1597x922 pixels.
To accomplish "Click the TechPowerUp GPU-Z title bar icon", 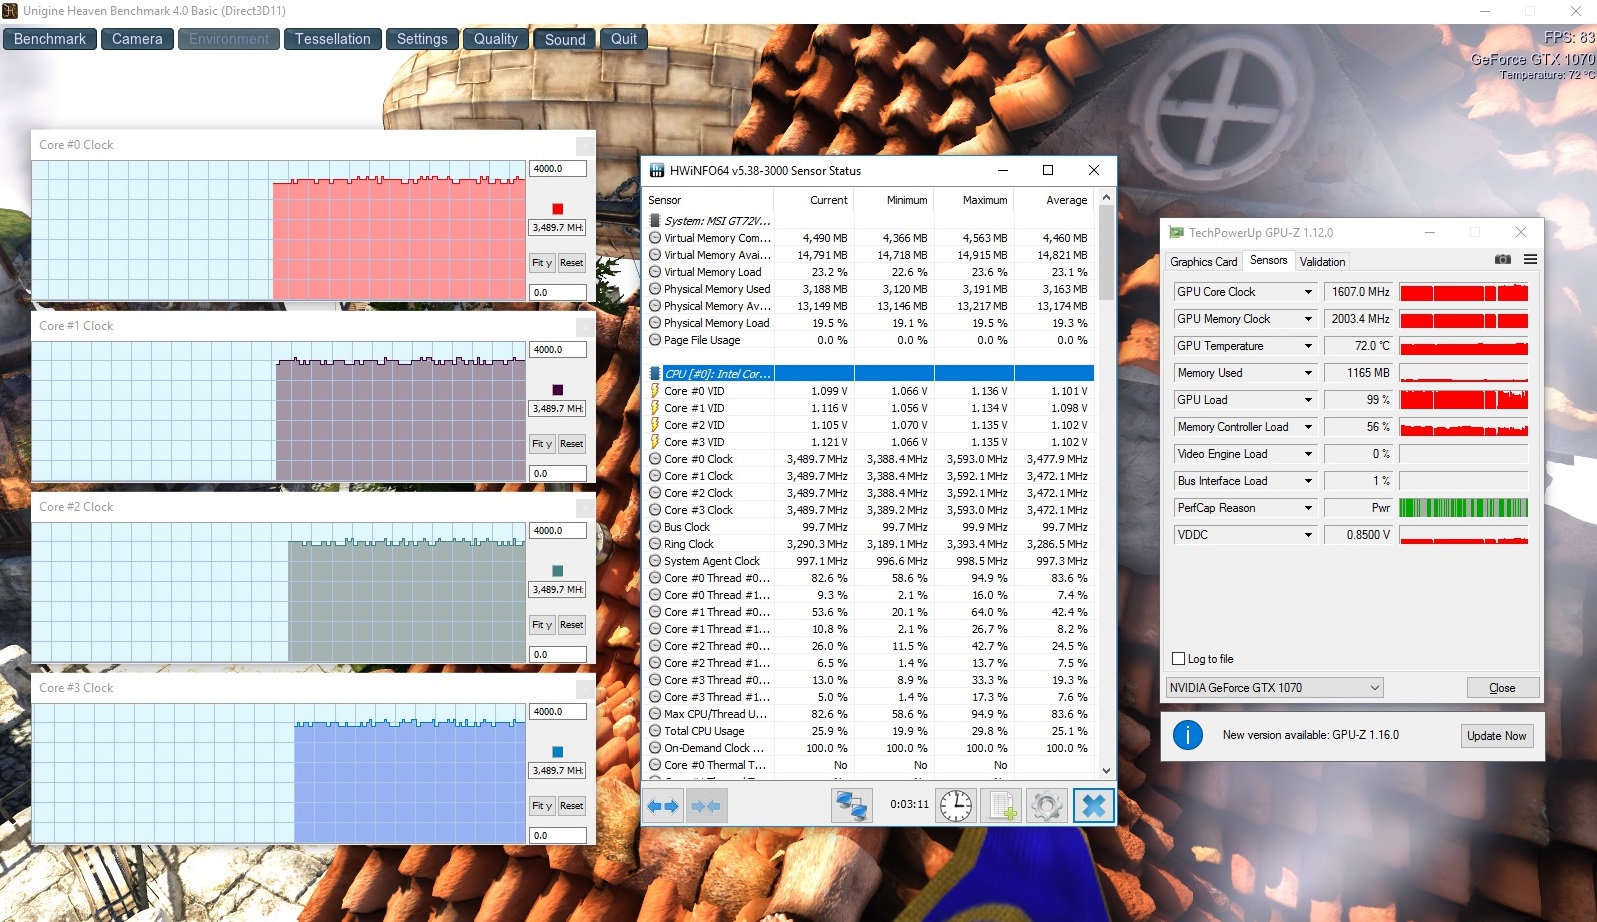I will point(1176,233).
